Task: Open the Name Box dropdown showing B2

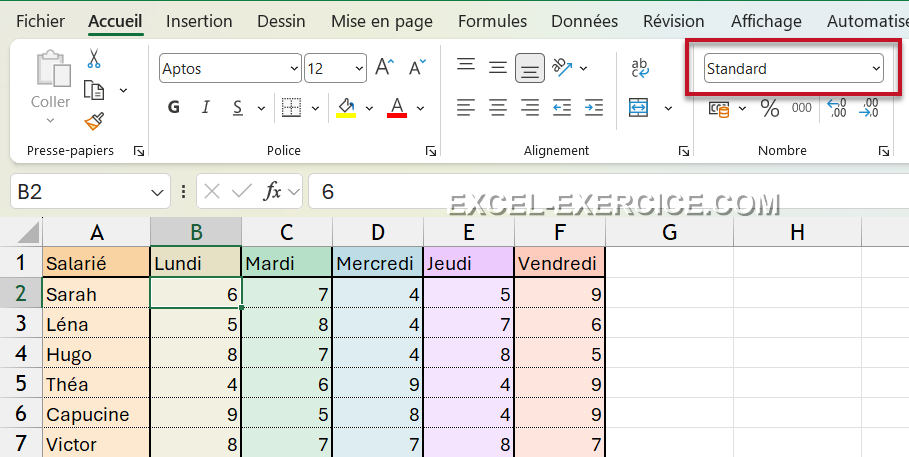Action: pos(157,192)
